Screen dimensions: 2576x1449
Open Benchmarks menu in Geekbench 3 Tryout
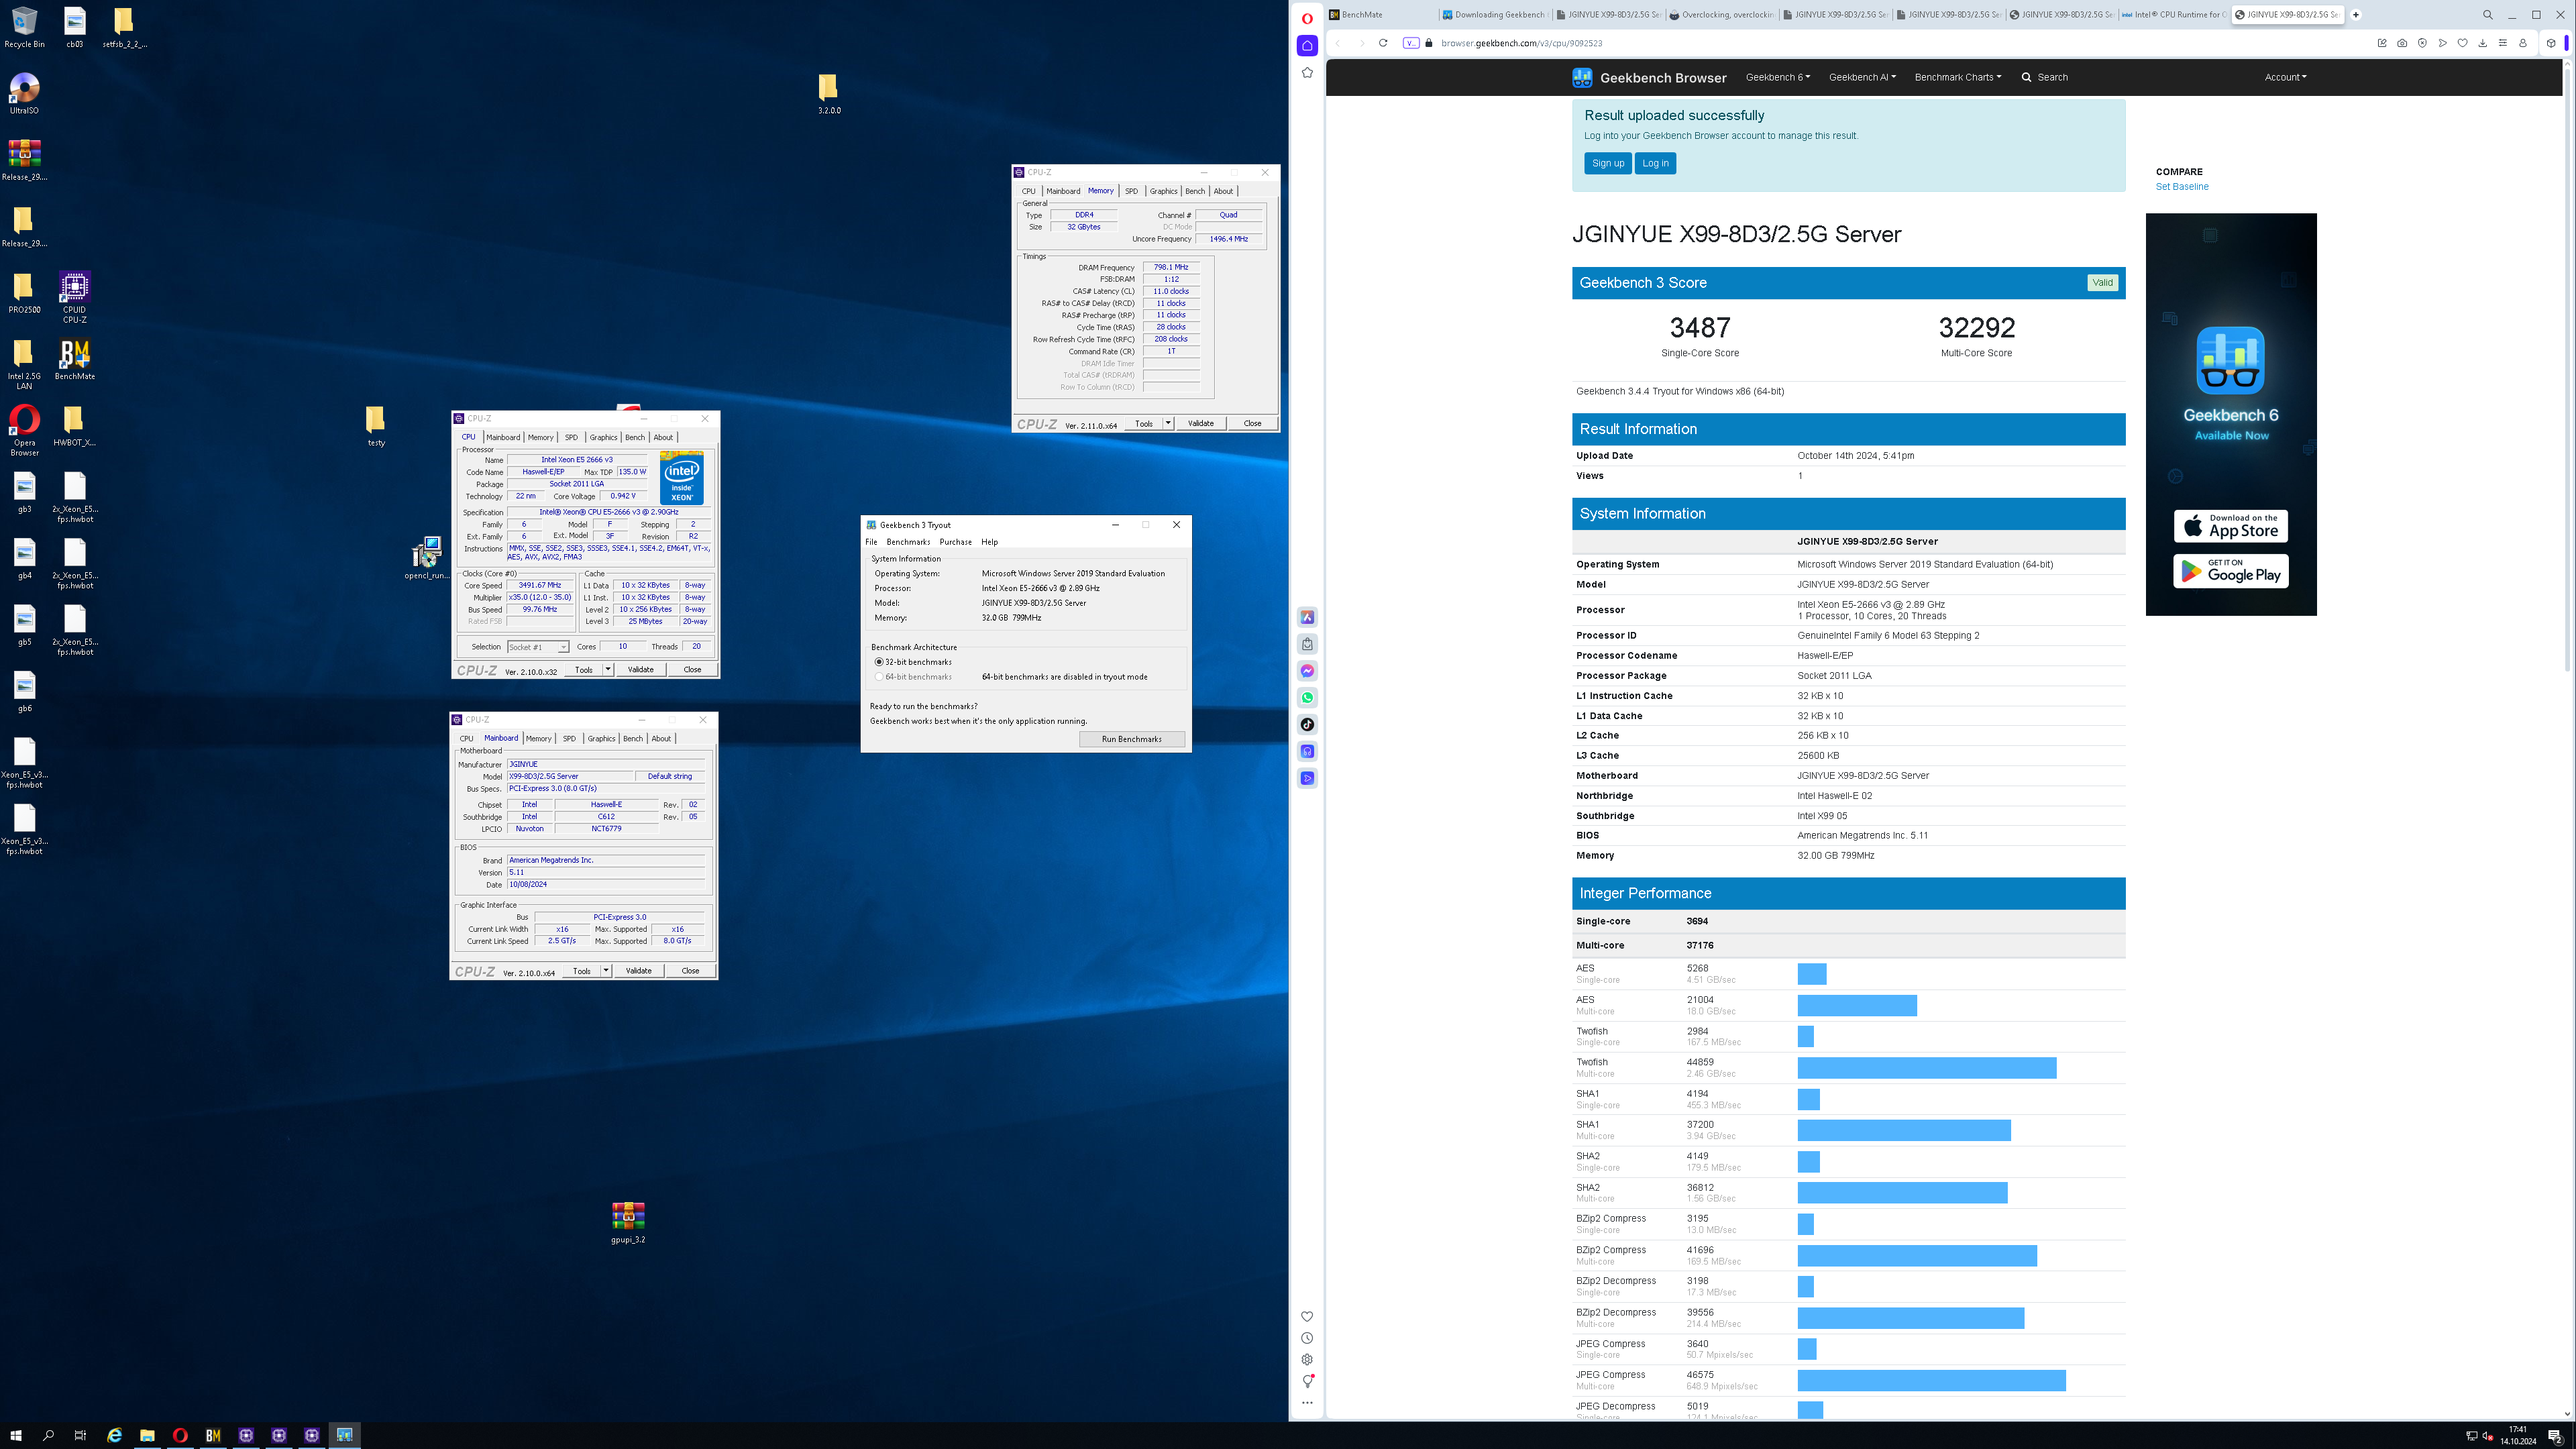(908, 542)
